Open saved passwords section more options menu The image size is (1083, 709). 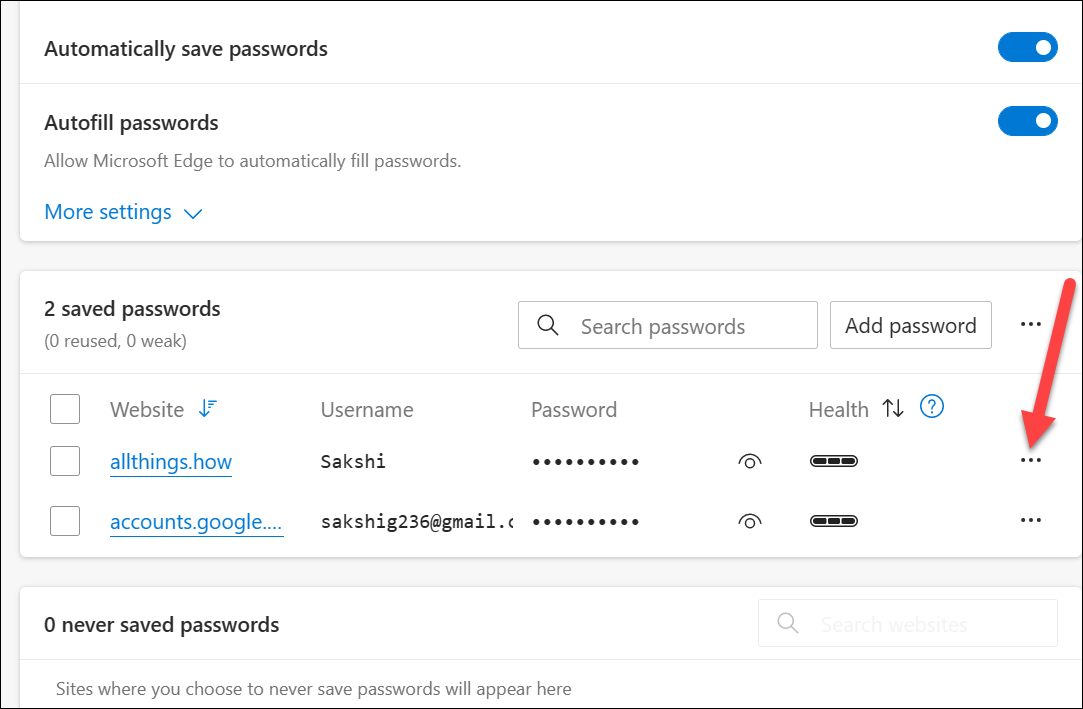click(x=1031, y=324)
